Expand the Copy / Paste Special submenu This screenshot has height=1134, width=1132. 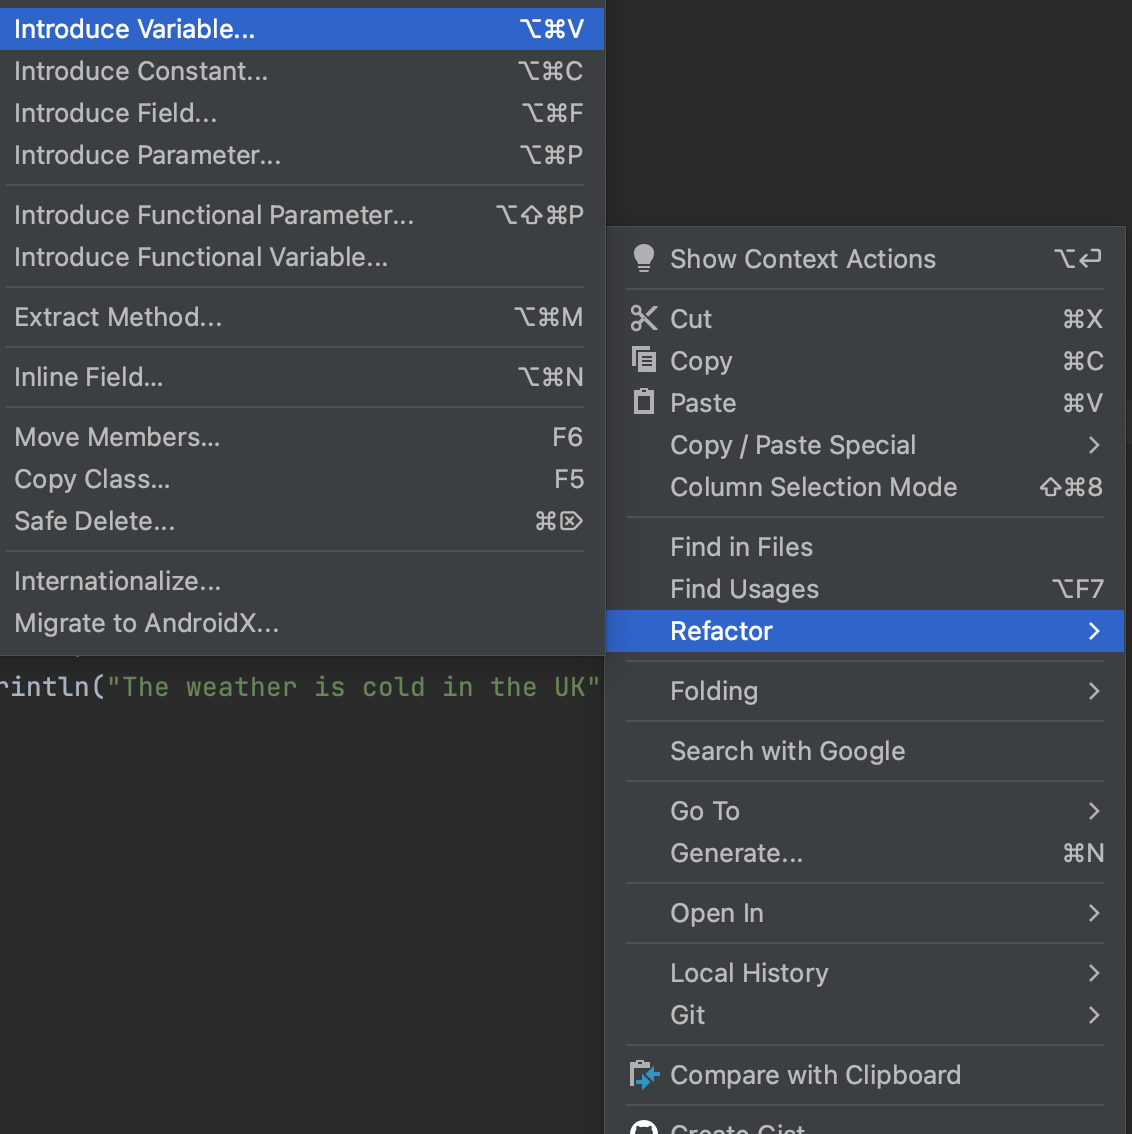(x=1094, y=445)
